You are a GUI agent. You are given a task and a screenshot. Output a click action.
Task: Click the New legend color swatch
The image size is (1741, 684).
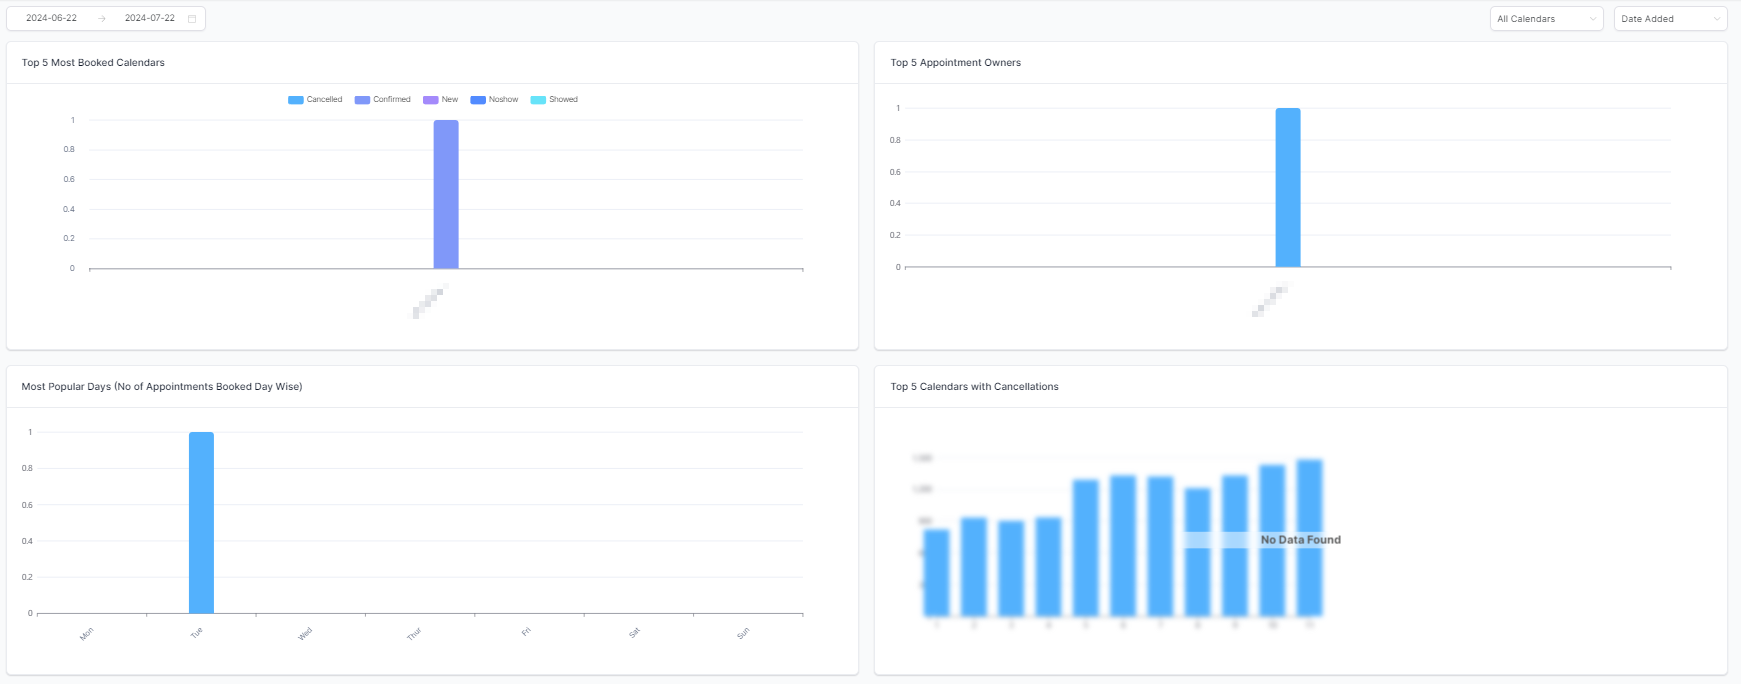431,100
